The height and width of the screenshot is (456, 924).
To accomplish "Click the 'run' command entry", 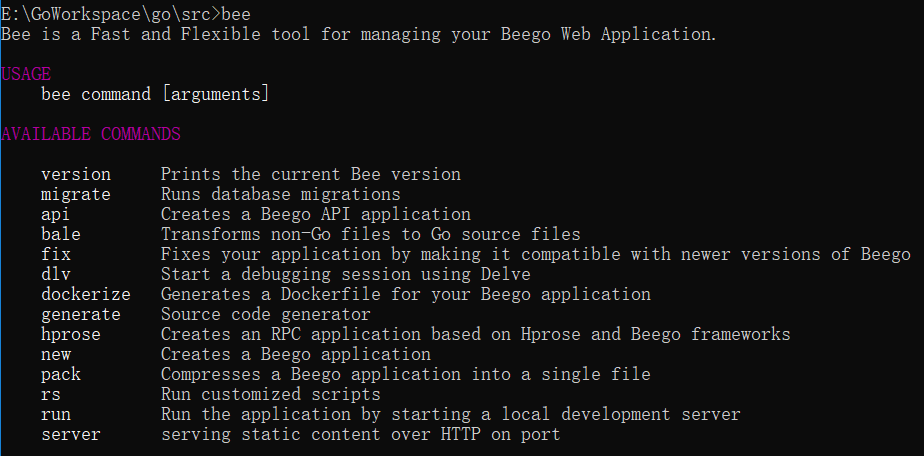I will click(x=56, y=414).
